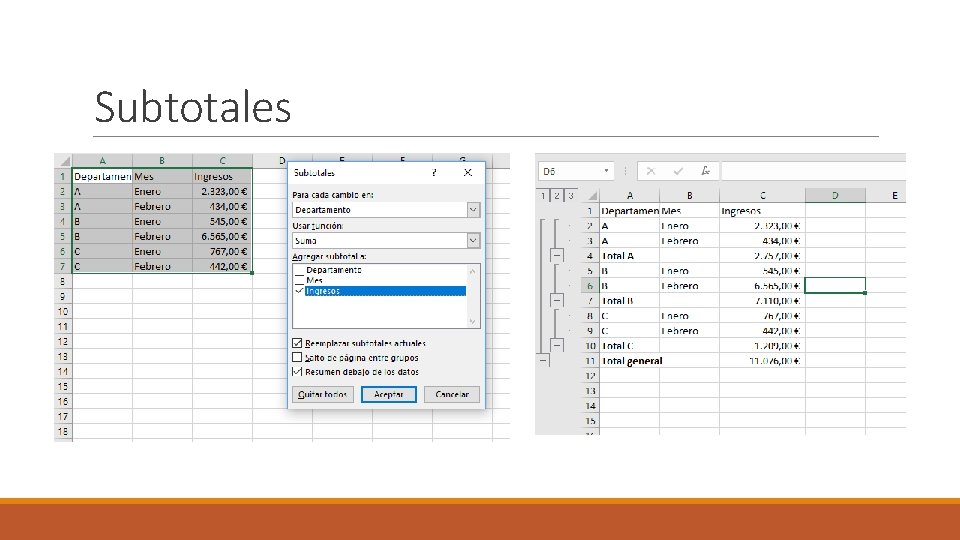Click the 'Total A' cell

[630, 256]
